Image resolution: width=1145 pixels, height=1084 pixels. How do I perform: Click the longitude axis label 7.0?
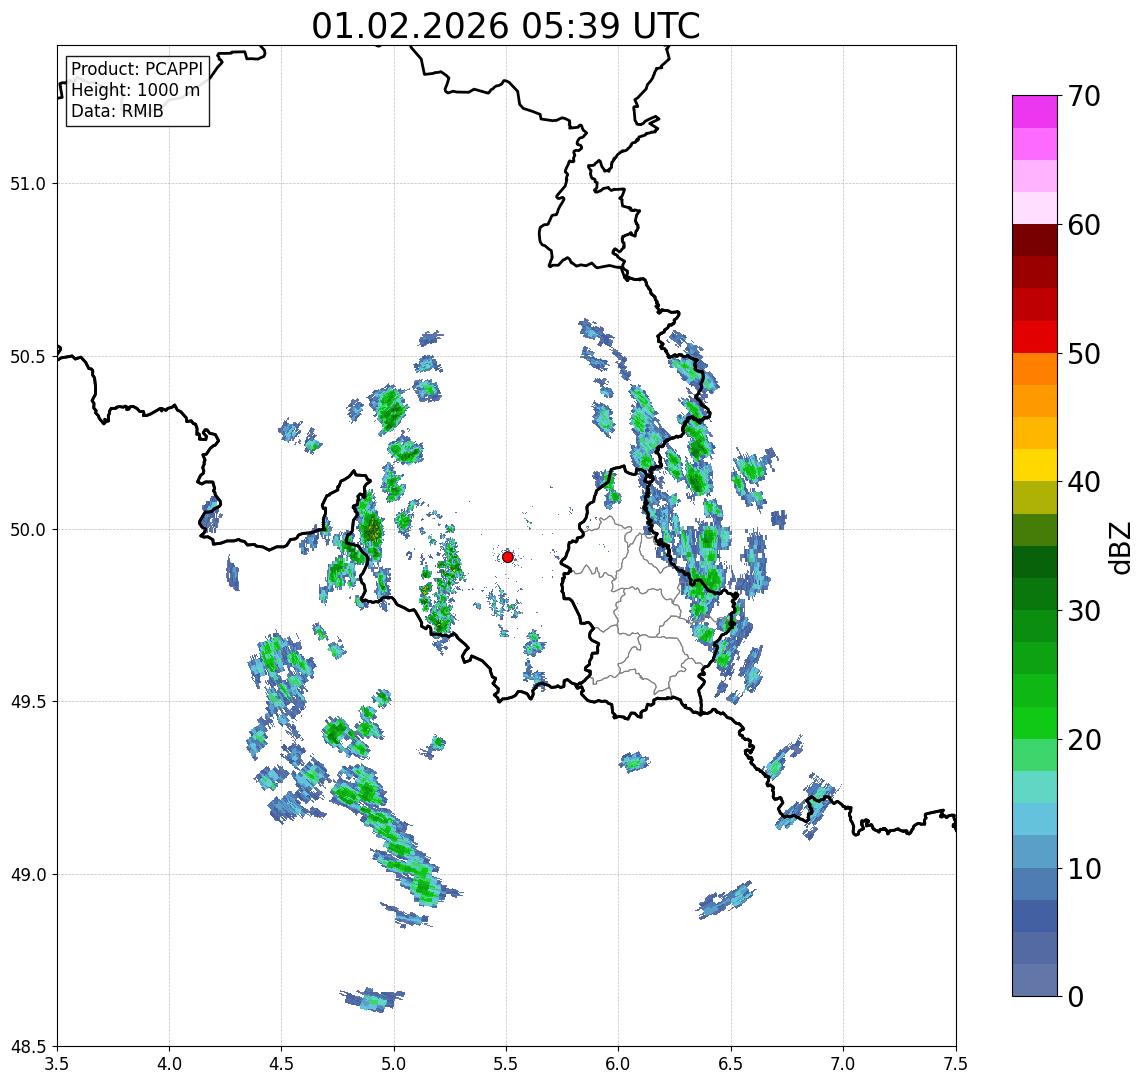[x=843, y=1064]
